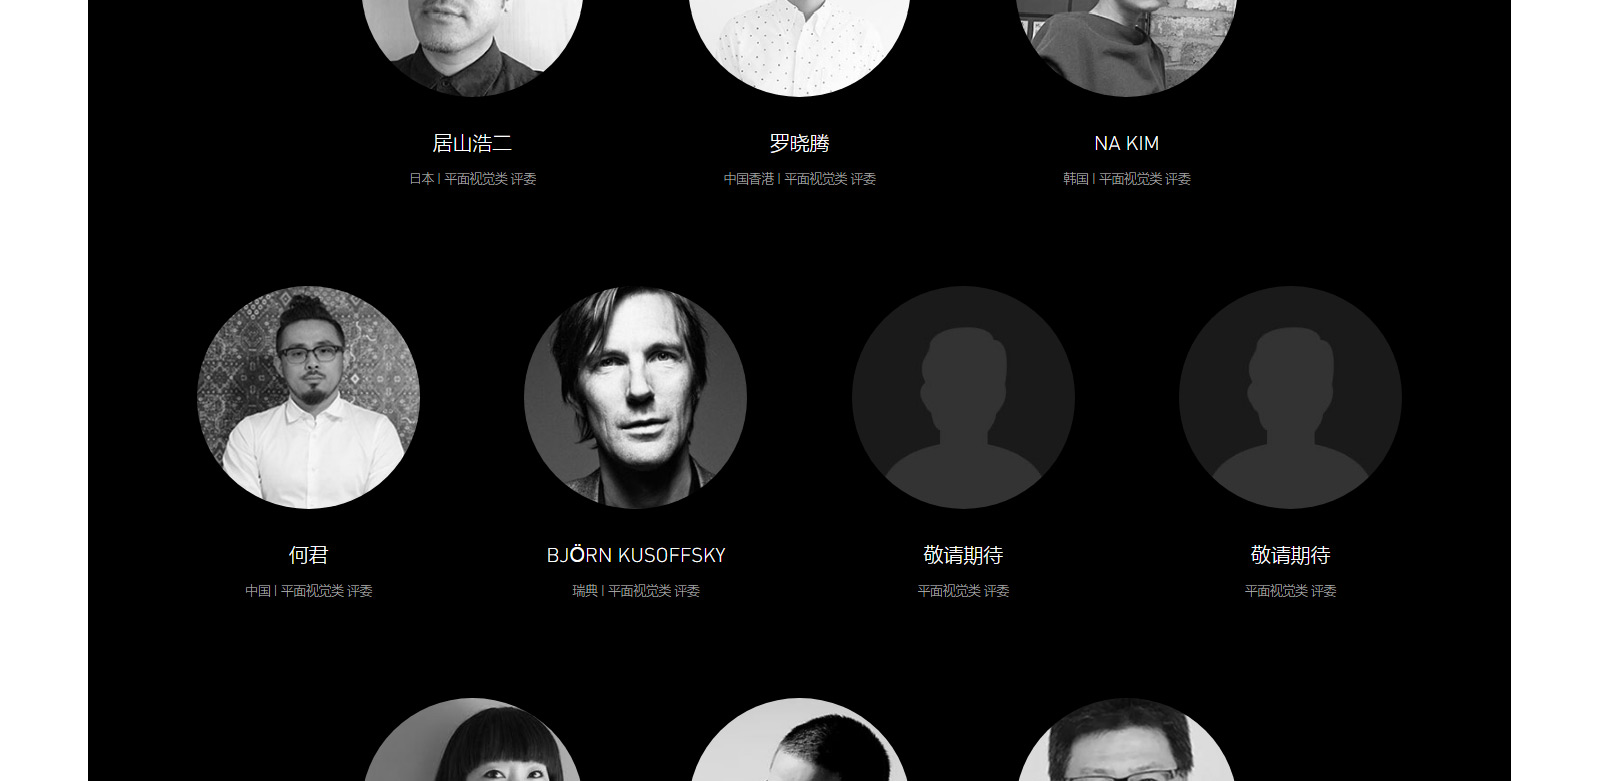
Task: Open the NA KIM name link
Action: (x=1127, y=143)
